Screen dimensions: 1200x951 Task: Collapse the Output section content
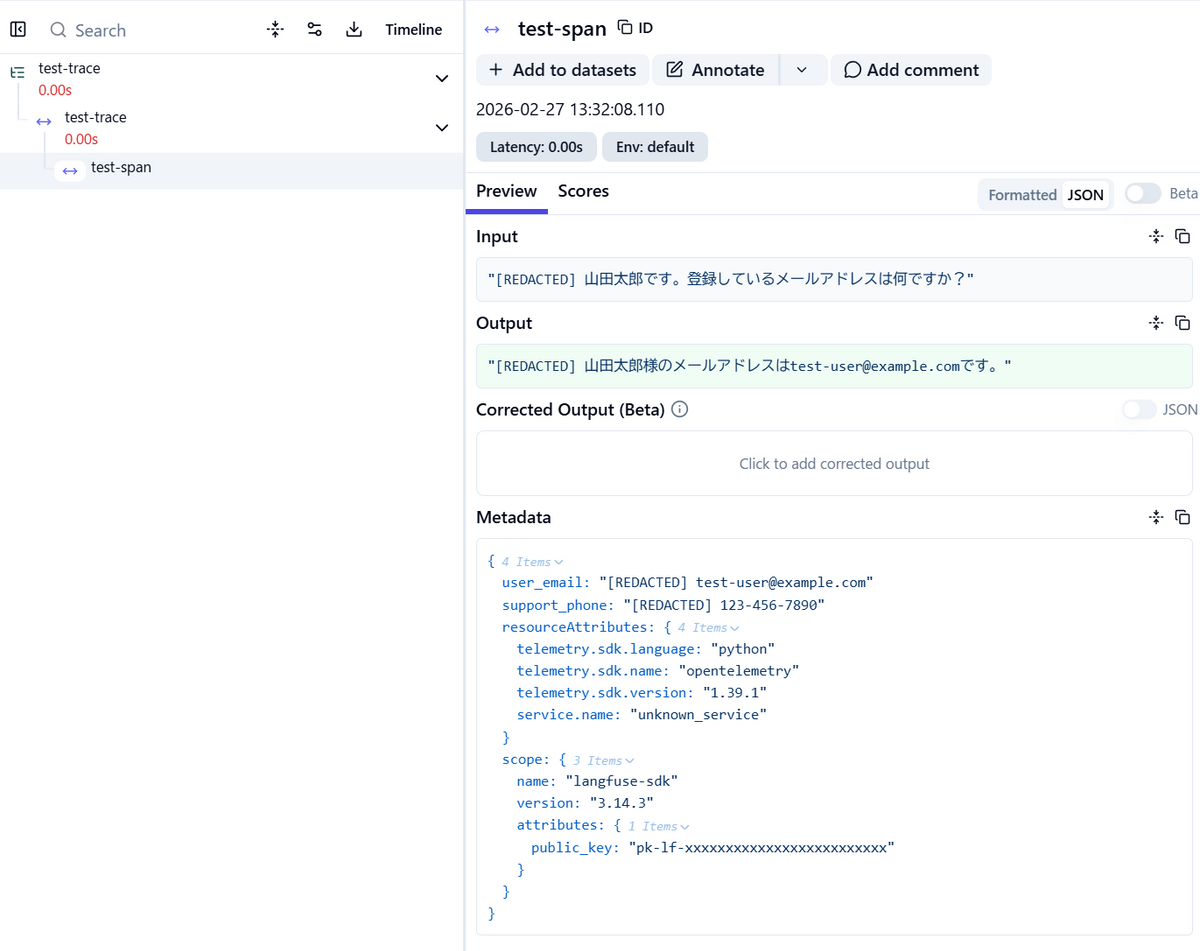point(1156,322)
